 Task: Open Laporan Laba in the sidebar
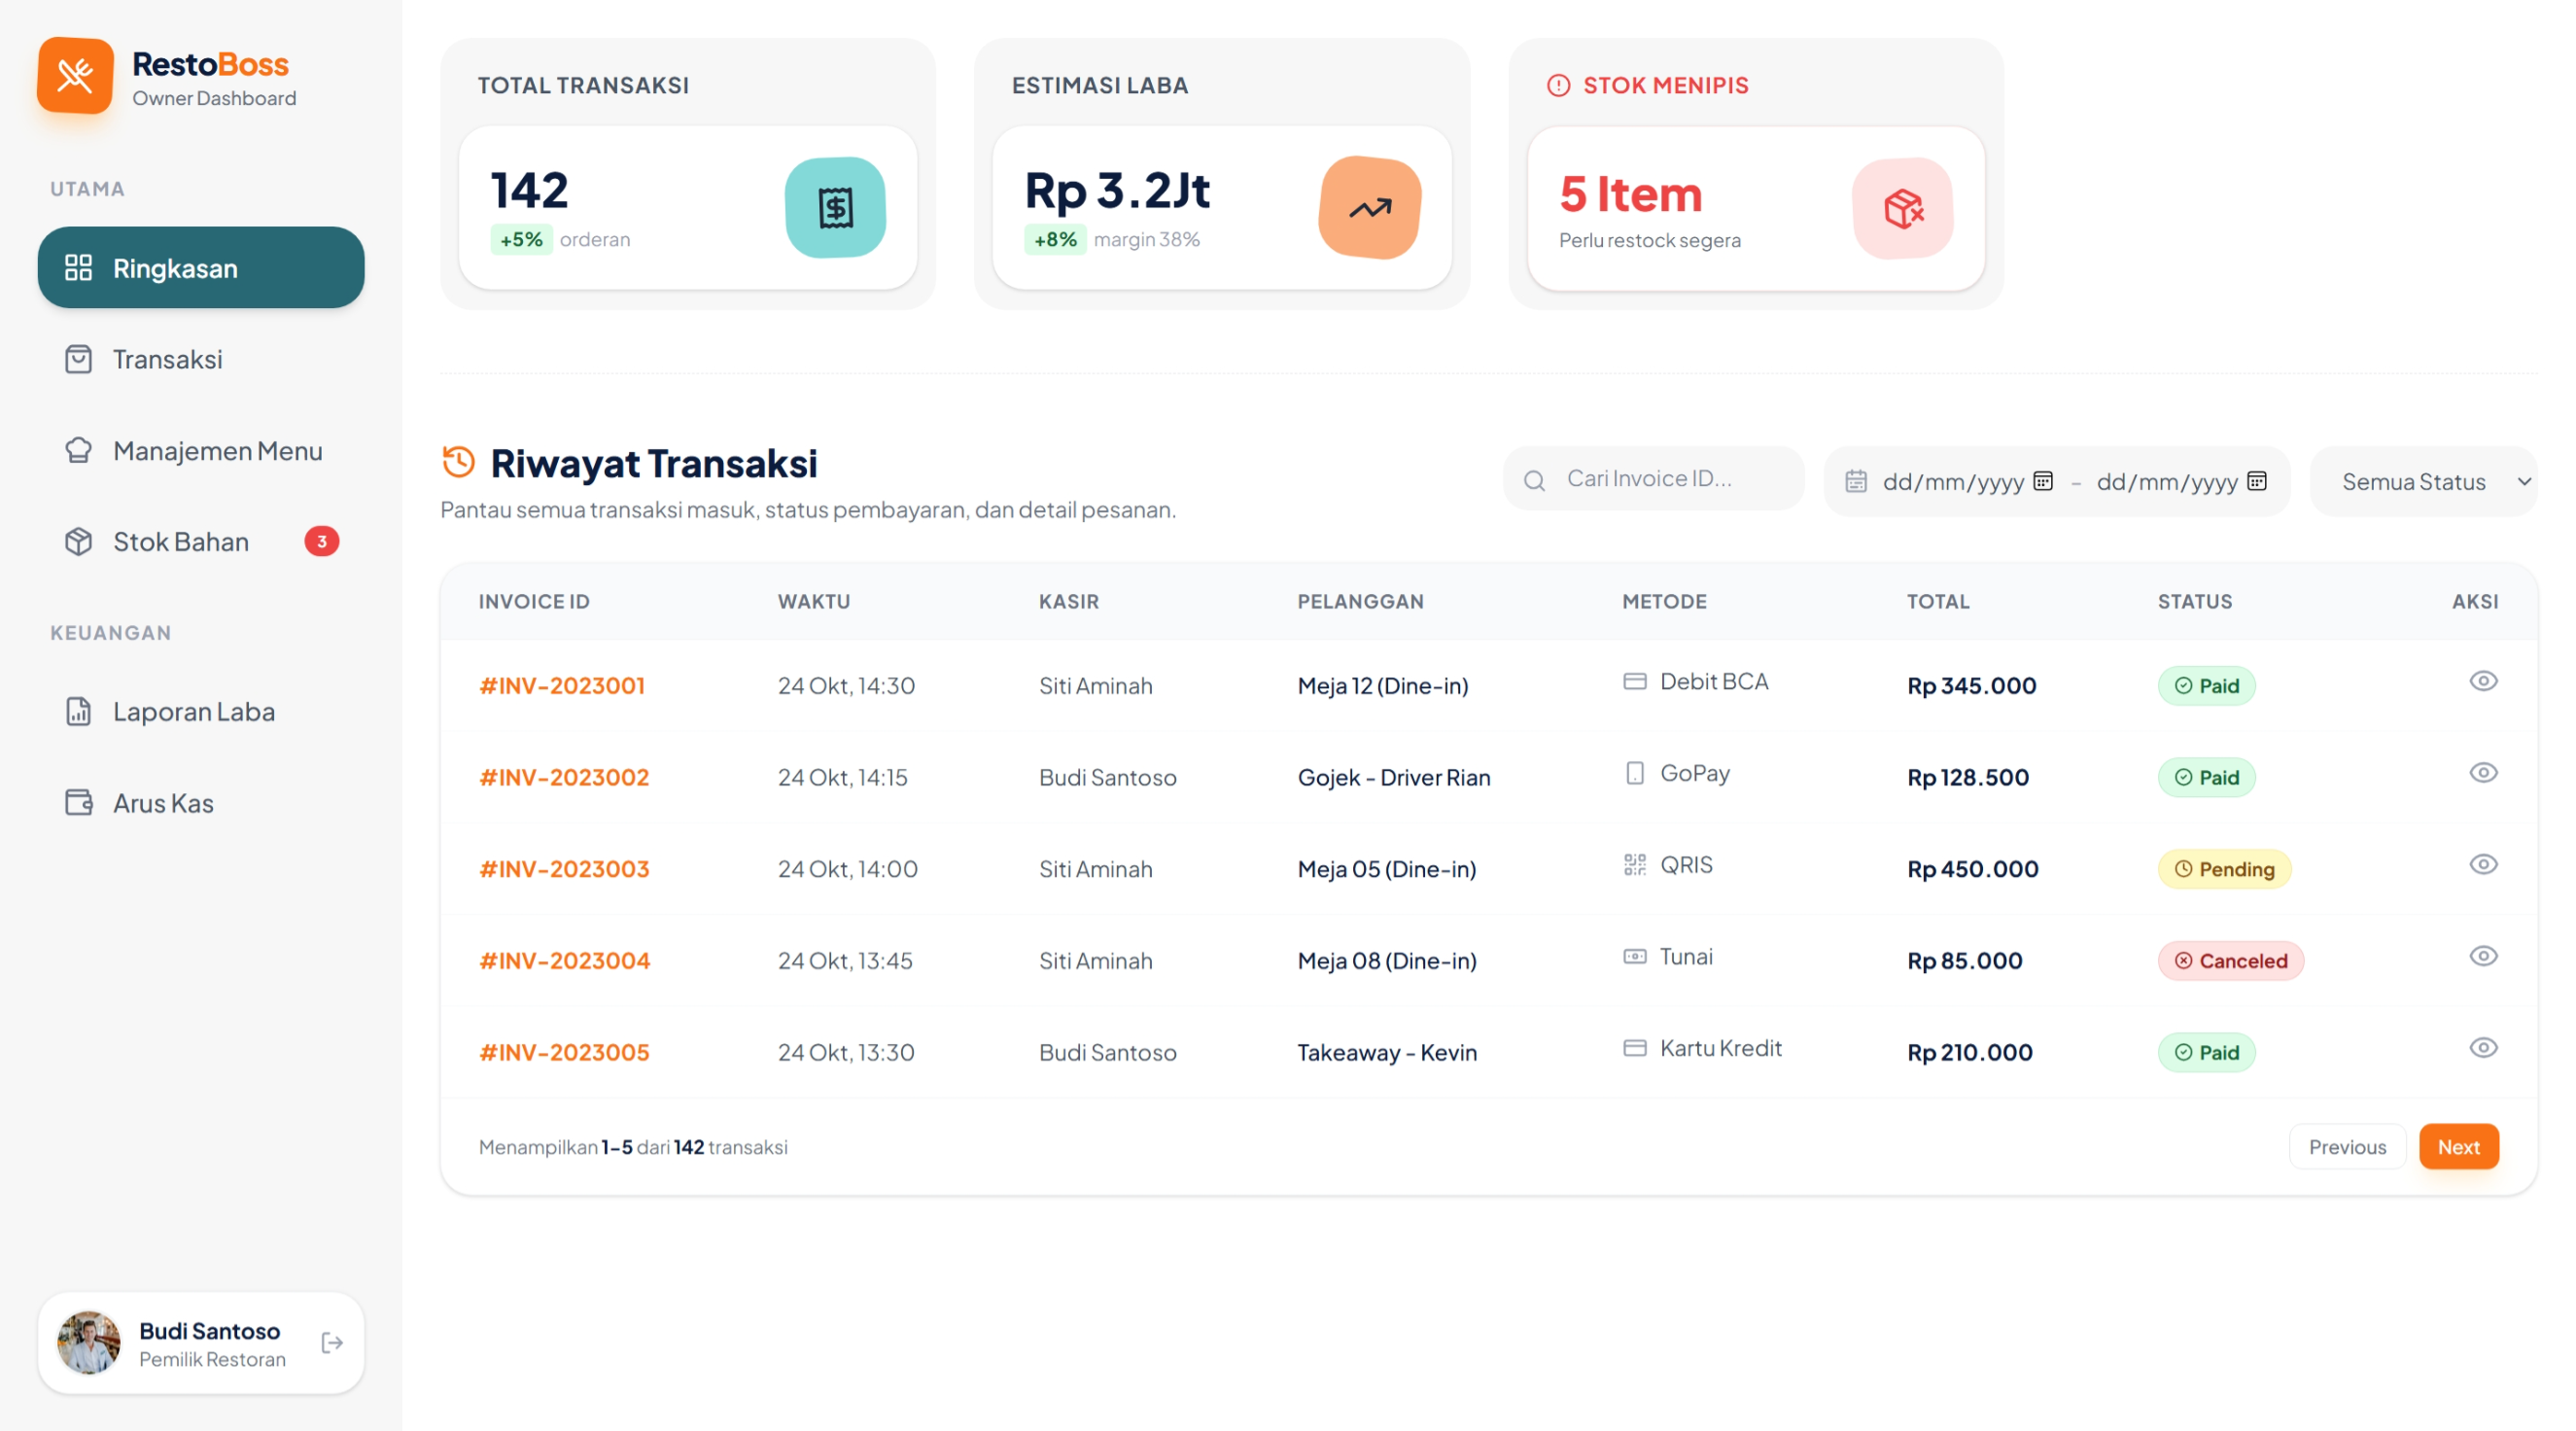point(193,711)
